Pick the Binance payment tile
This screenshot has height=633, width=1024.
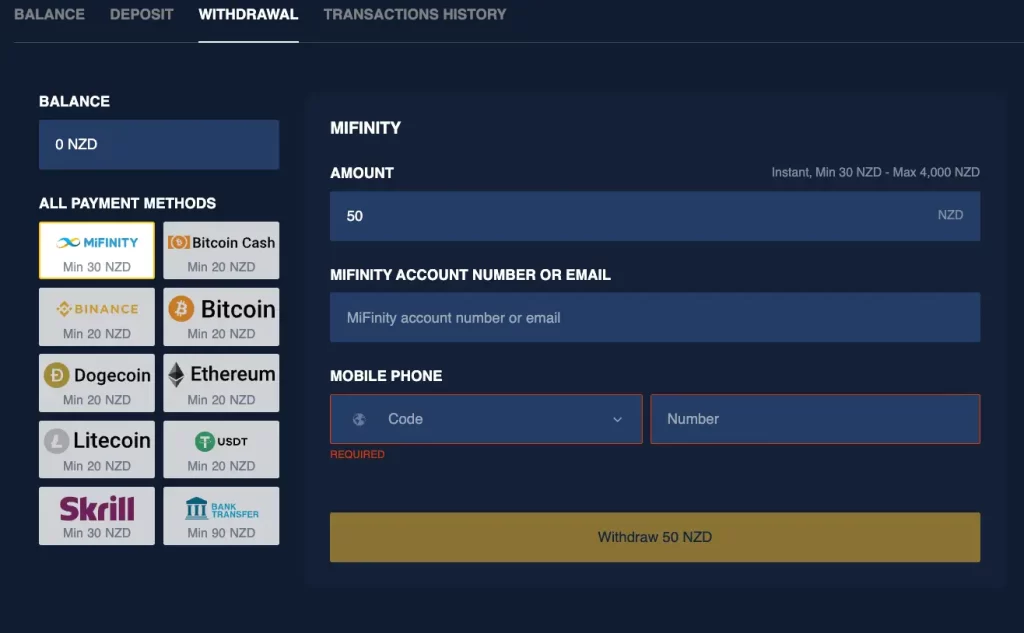[97, 317]
